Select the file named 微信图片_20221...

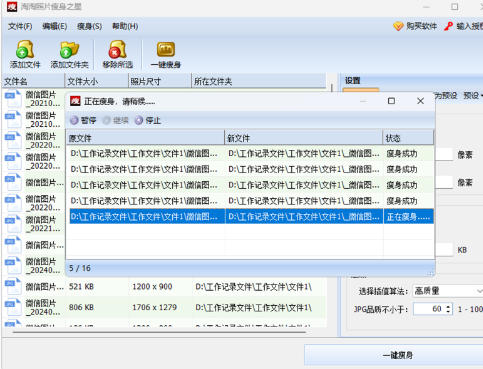(43, 224)
